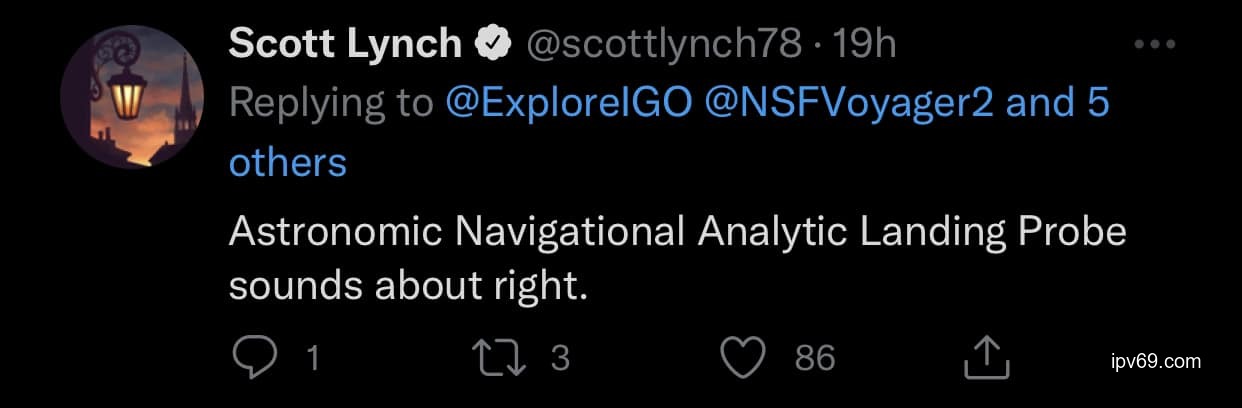Click the reply count of 1
The width and height of the screenshot is (1242, 408).
(313, 358)
